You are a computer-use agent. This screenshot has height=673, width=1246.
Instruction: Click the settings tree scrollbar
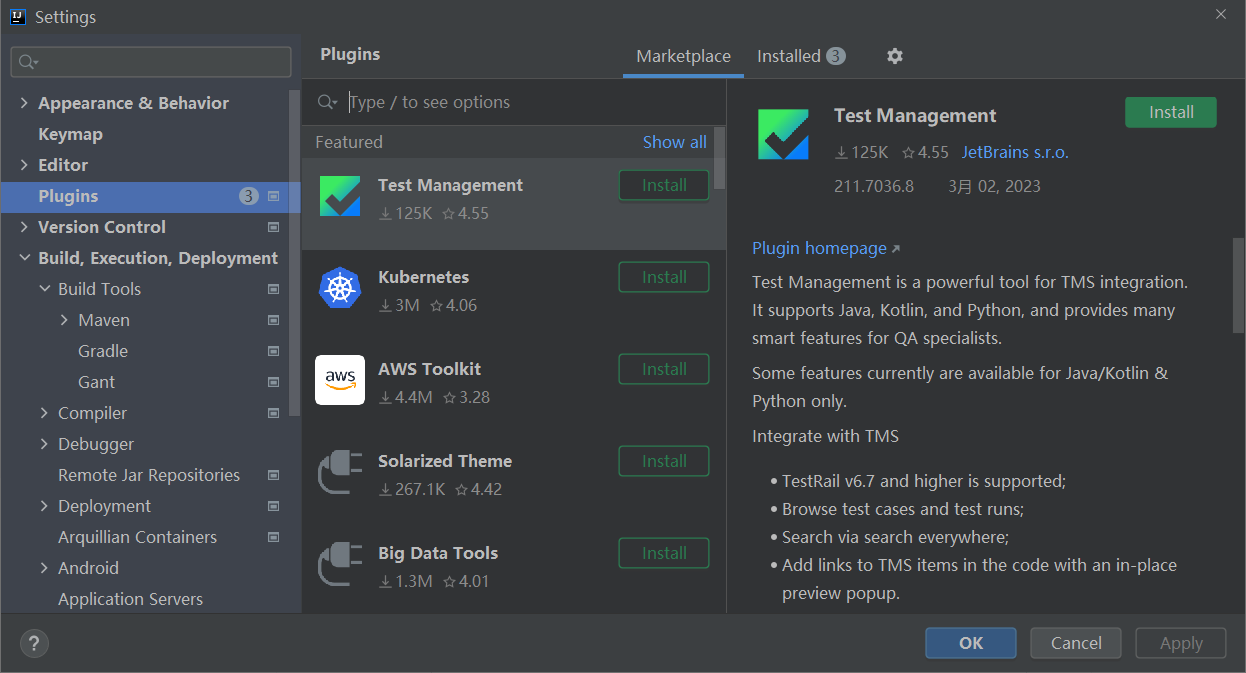click(x=294, y=253)
